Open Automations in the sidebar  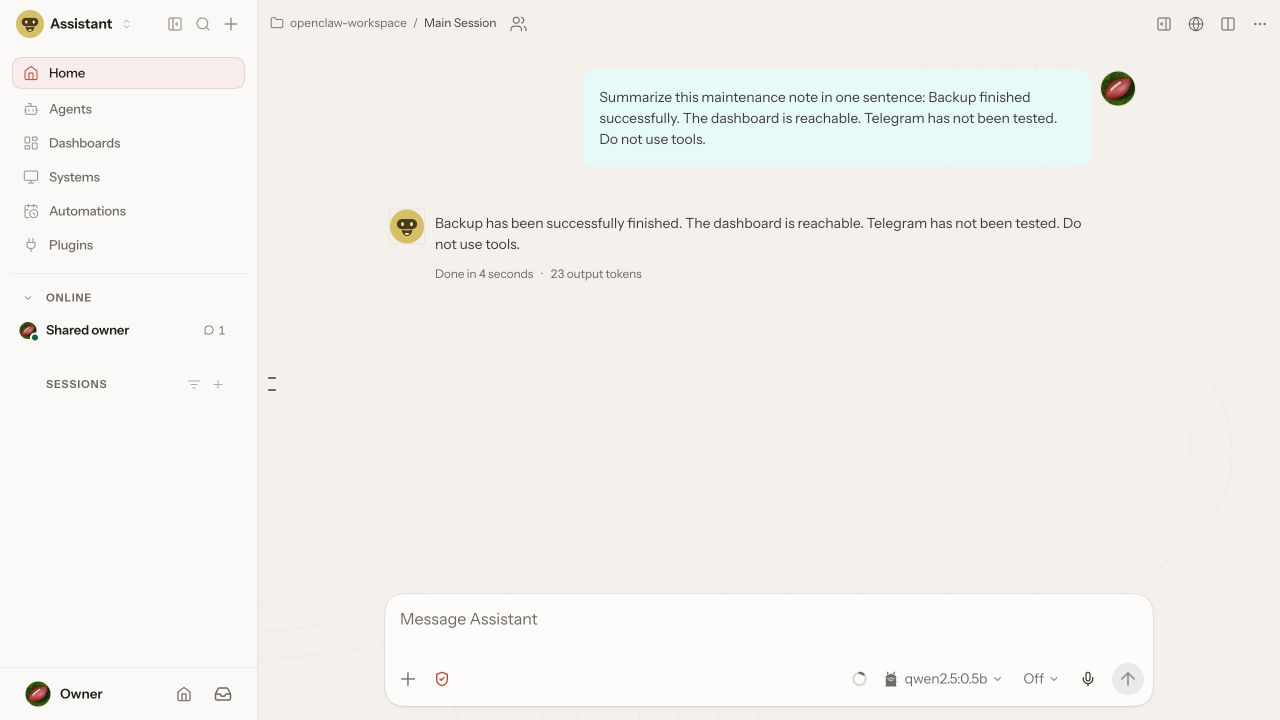coord(128,211)
